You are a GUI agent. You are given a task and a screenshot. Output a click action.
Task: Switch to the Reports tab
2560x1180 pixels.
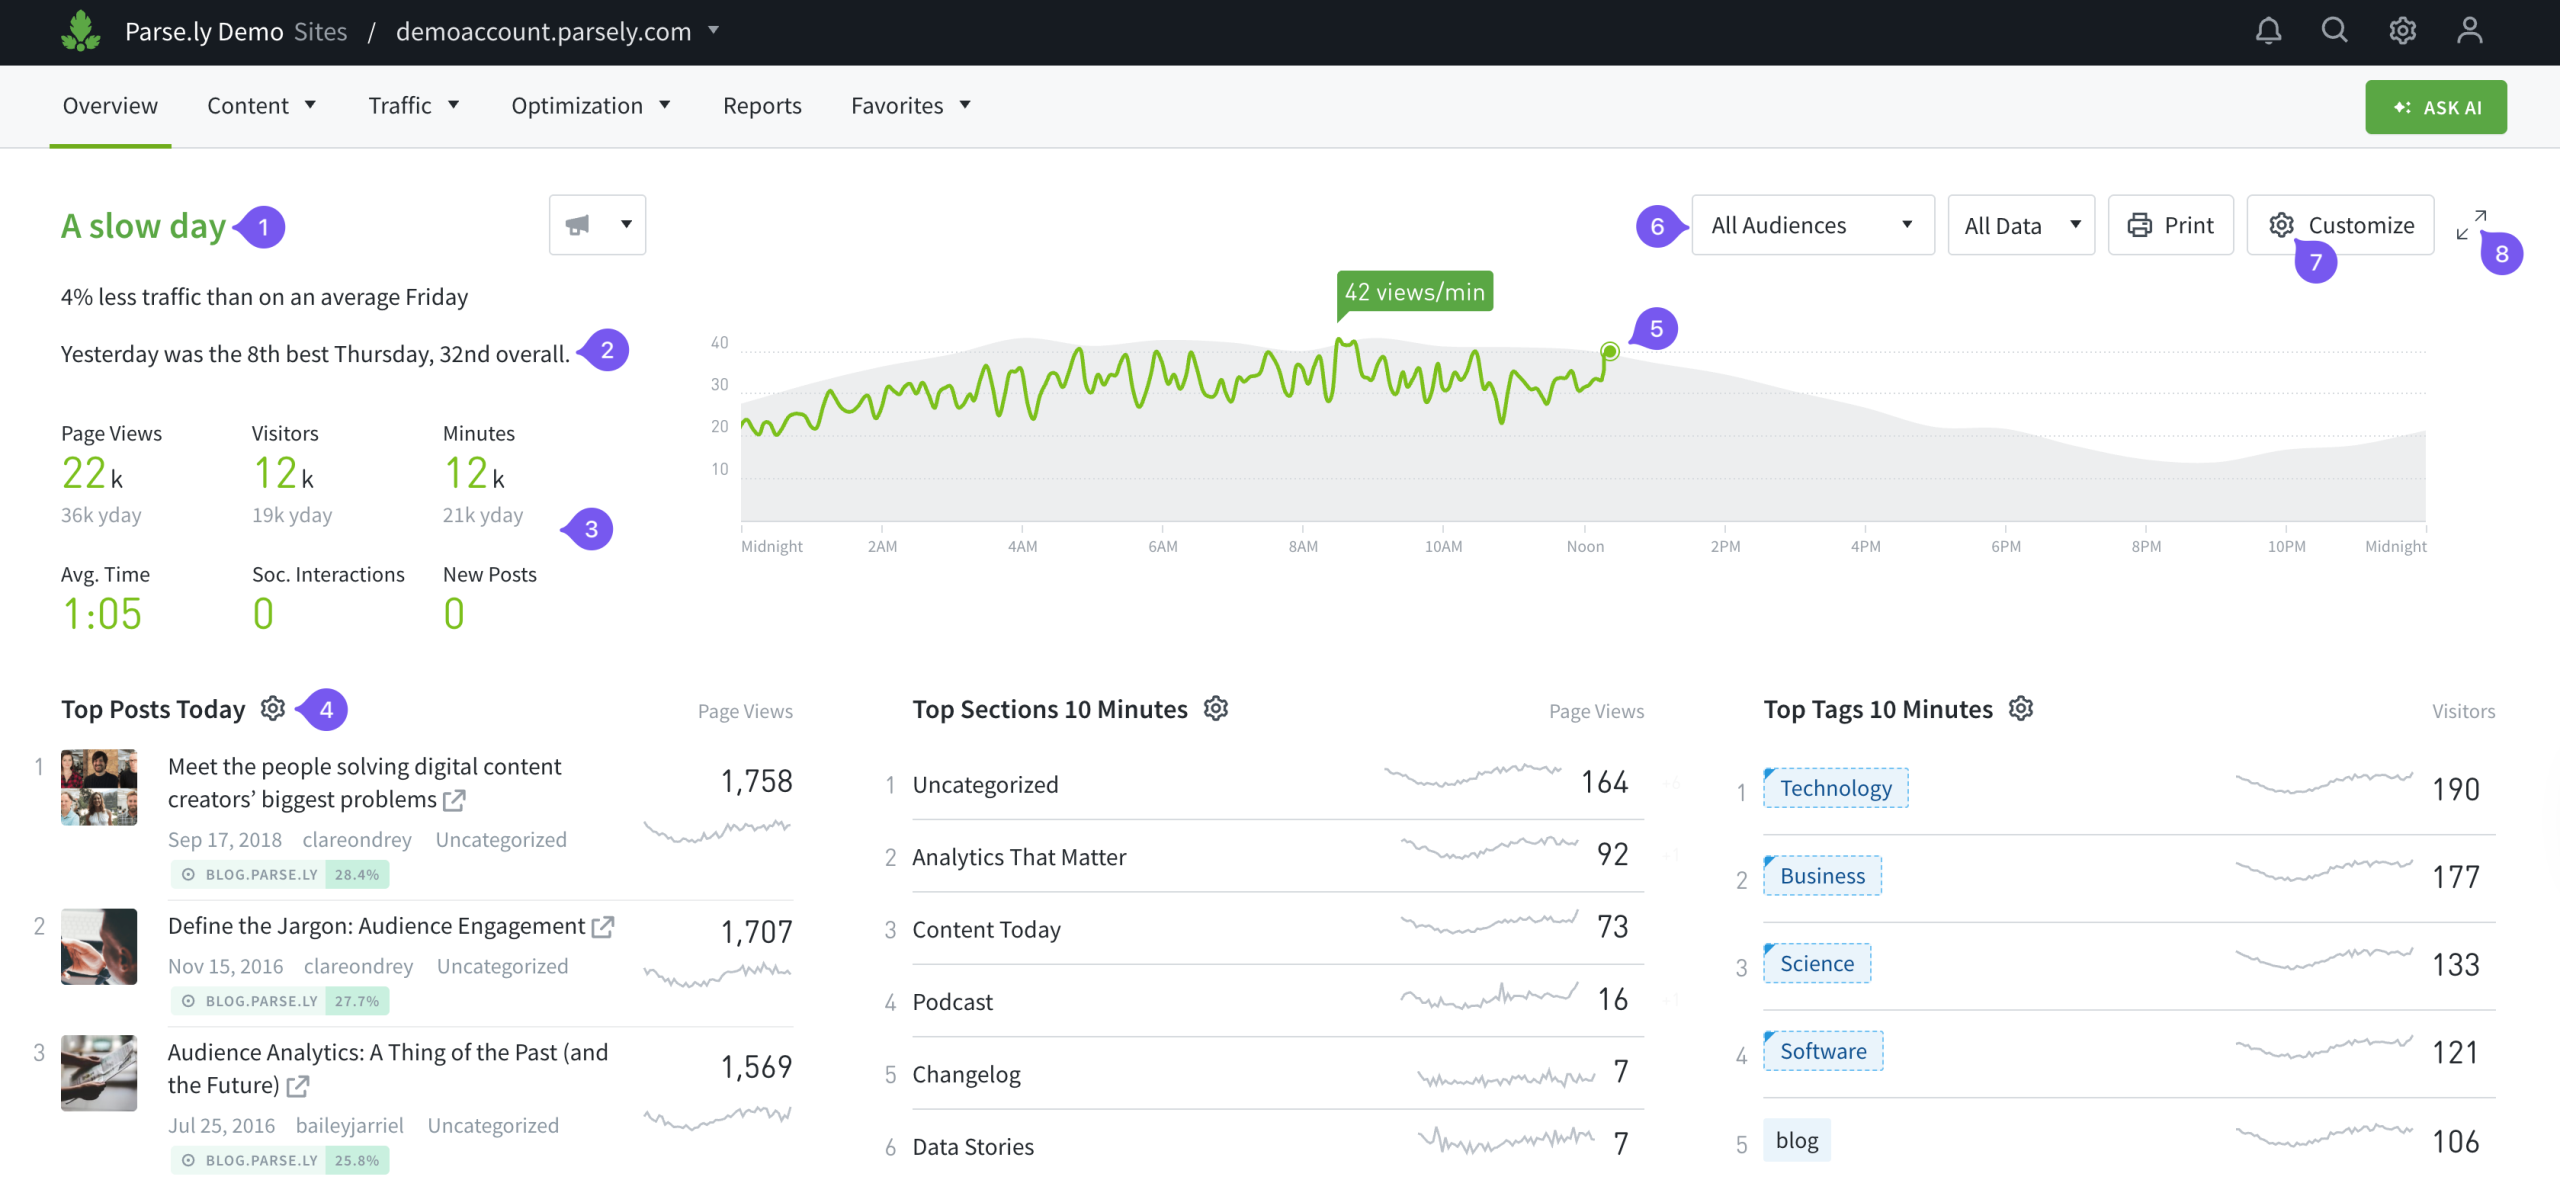point(762,106)
